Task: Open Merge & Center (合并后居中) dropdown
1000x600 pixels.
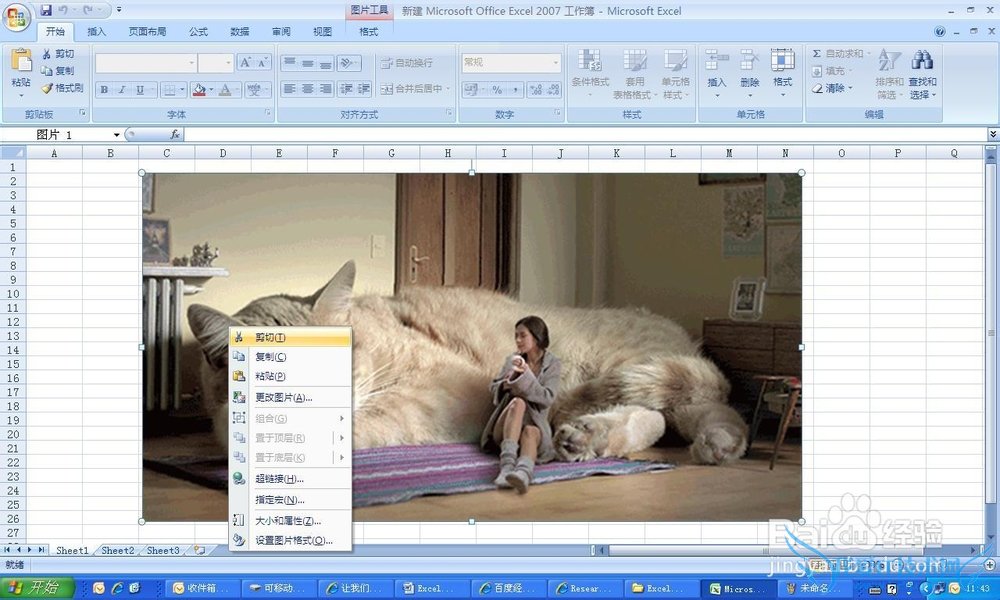Action: tap(448, 89)
